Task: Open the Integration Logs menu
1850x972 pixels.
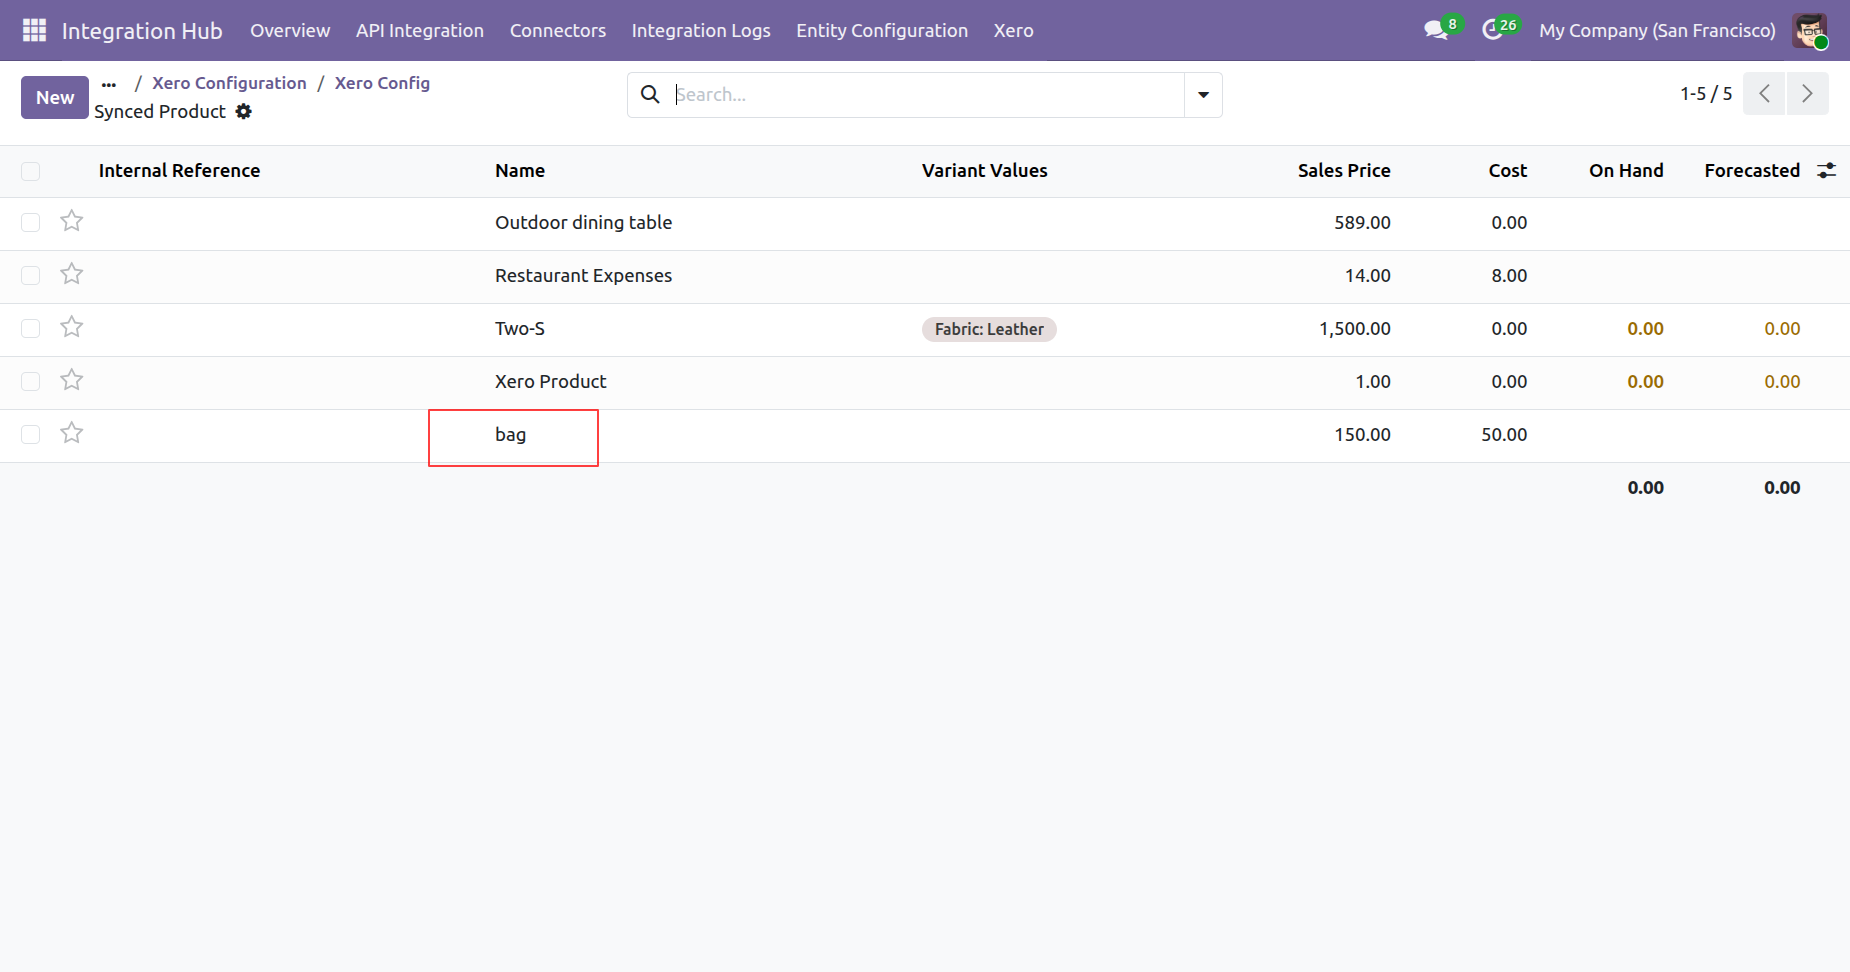Action: pyautogui.click(x=701, y=30)
